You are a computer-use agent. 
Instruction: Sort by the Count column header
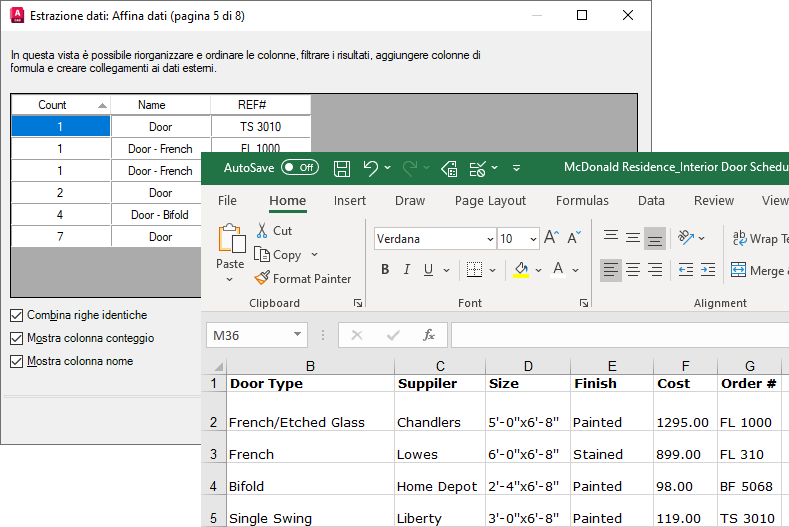tap(60, 105)
